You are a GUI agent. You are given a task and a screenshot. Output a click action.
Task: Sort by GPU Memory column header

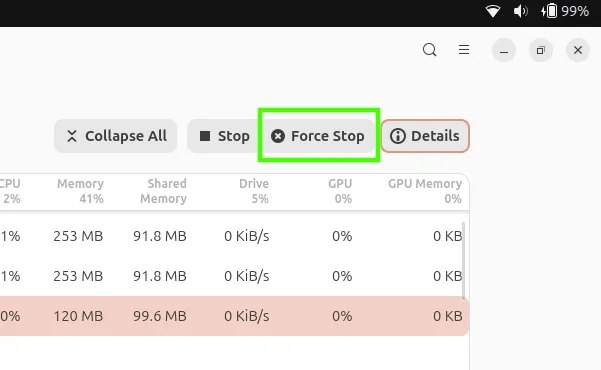click(425, 191)
